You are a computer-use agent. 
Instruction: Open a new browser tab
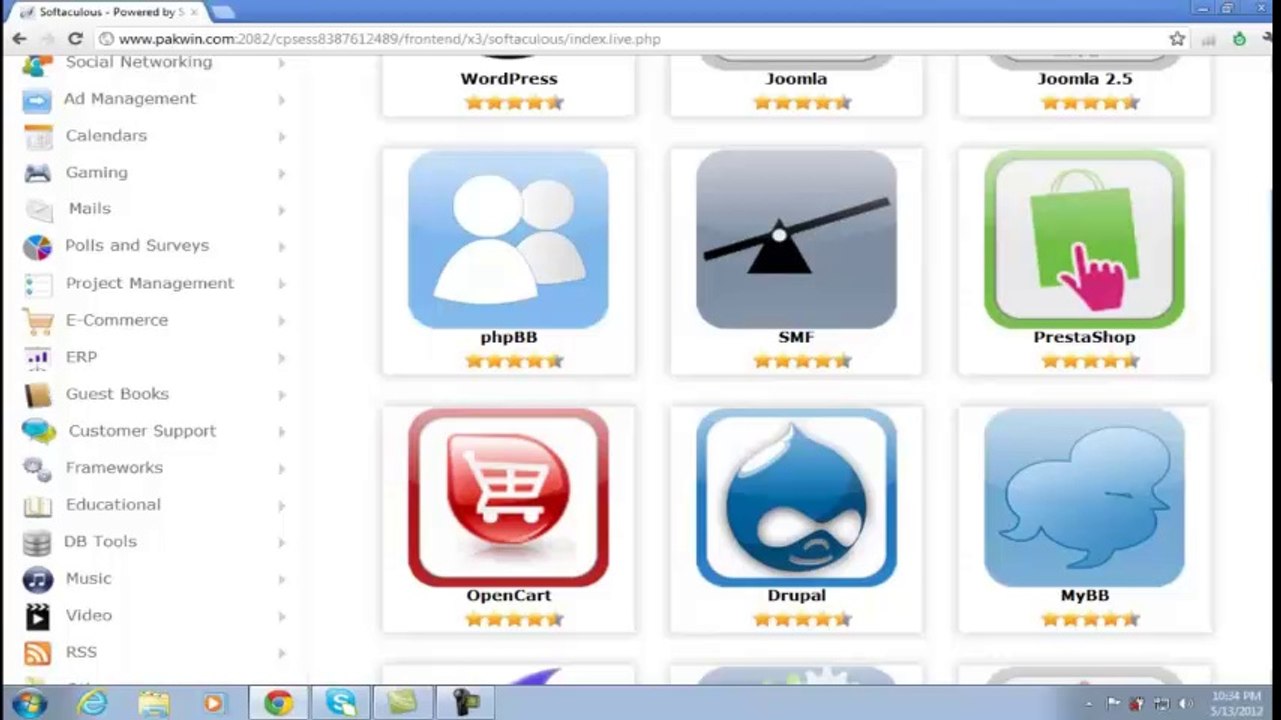point(222,12)
